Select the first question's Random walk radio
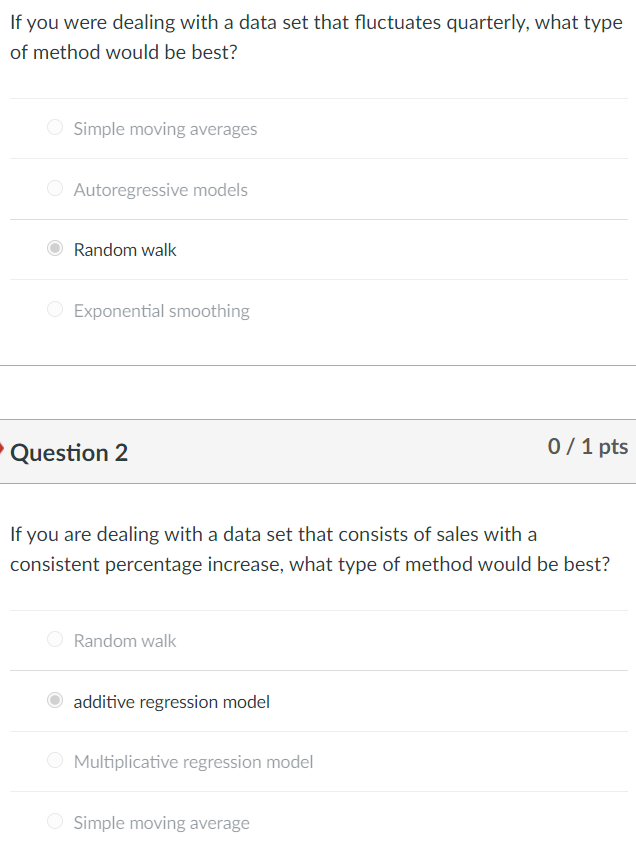 tap(55, 248)
